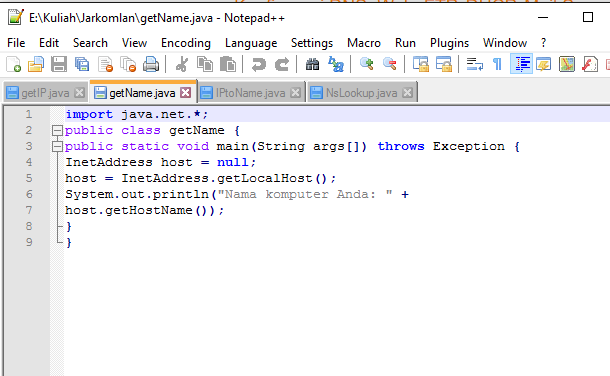Click the Save All icon
Viewport: 610px width, 376px height.
tap(82, 64)
